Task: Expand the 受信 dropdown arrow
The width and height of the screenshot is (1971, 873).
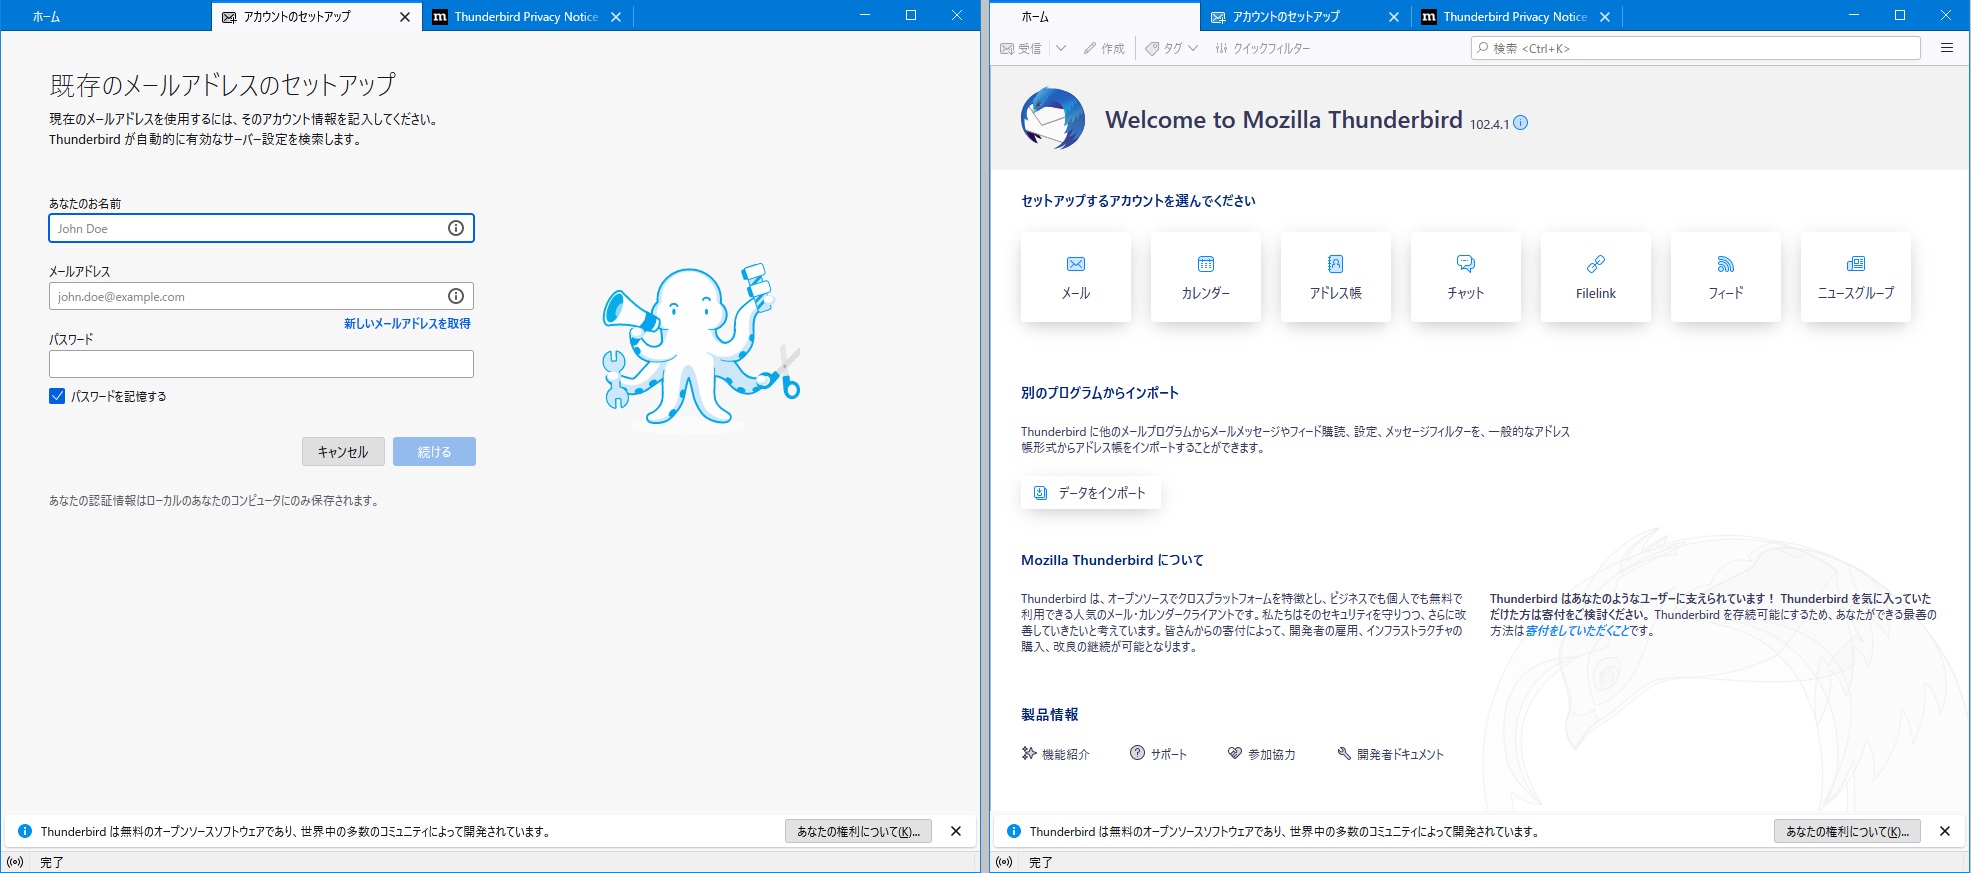Action: [1061, 48]
